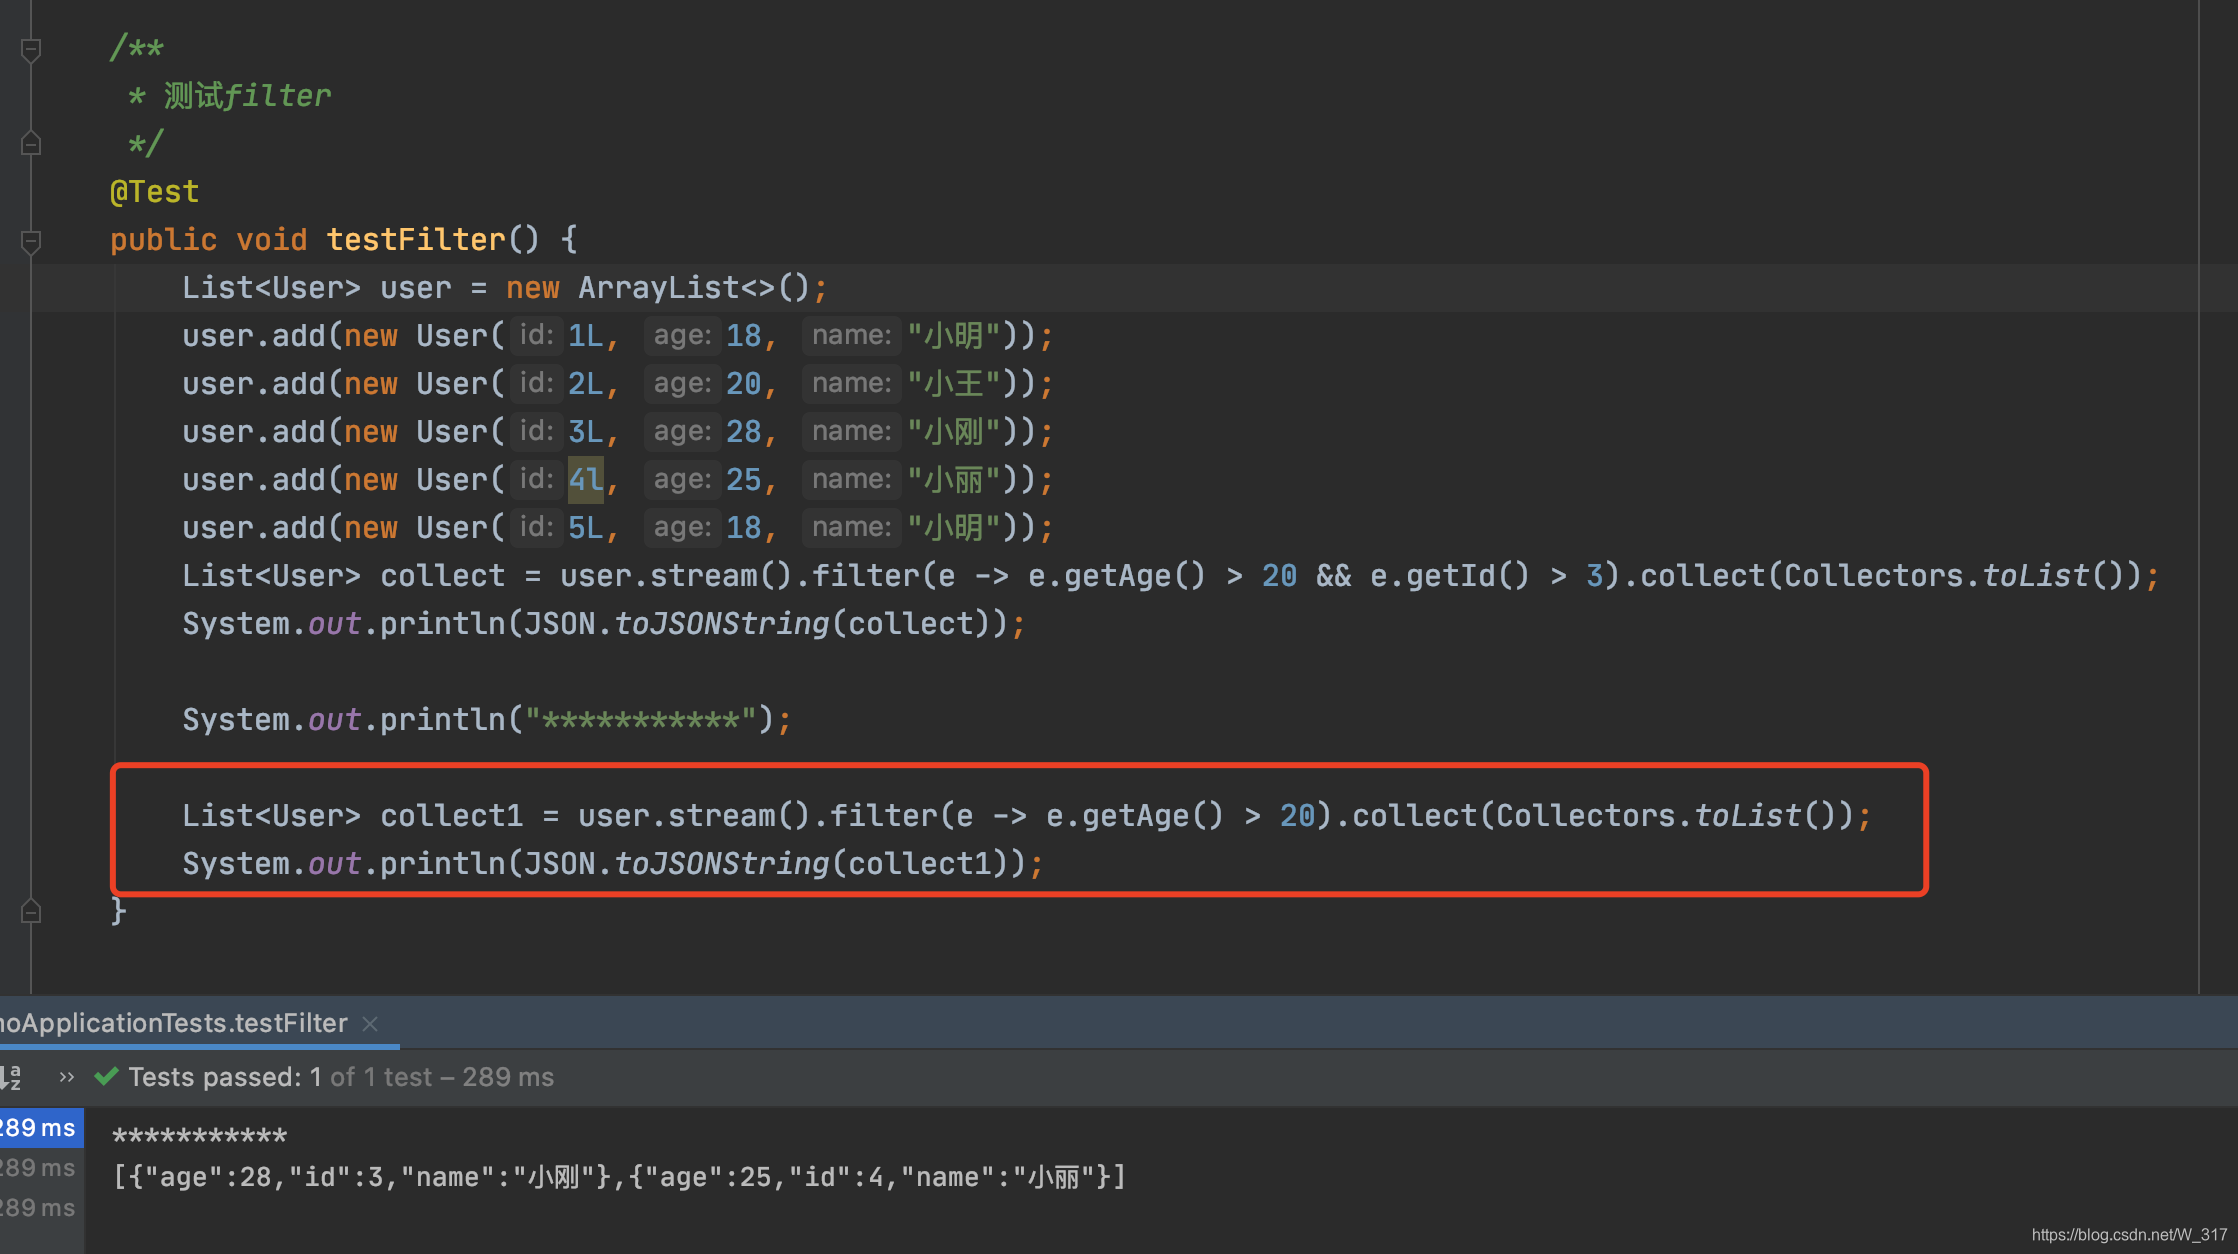The height and width of the screenshot is (1254, 2238).
Task: Click the blog.csdn.net watermark link
Action: [x=2128, y=1235]
